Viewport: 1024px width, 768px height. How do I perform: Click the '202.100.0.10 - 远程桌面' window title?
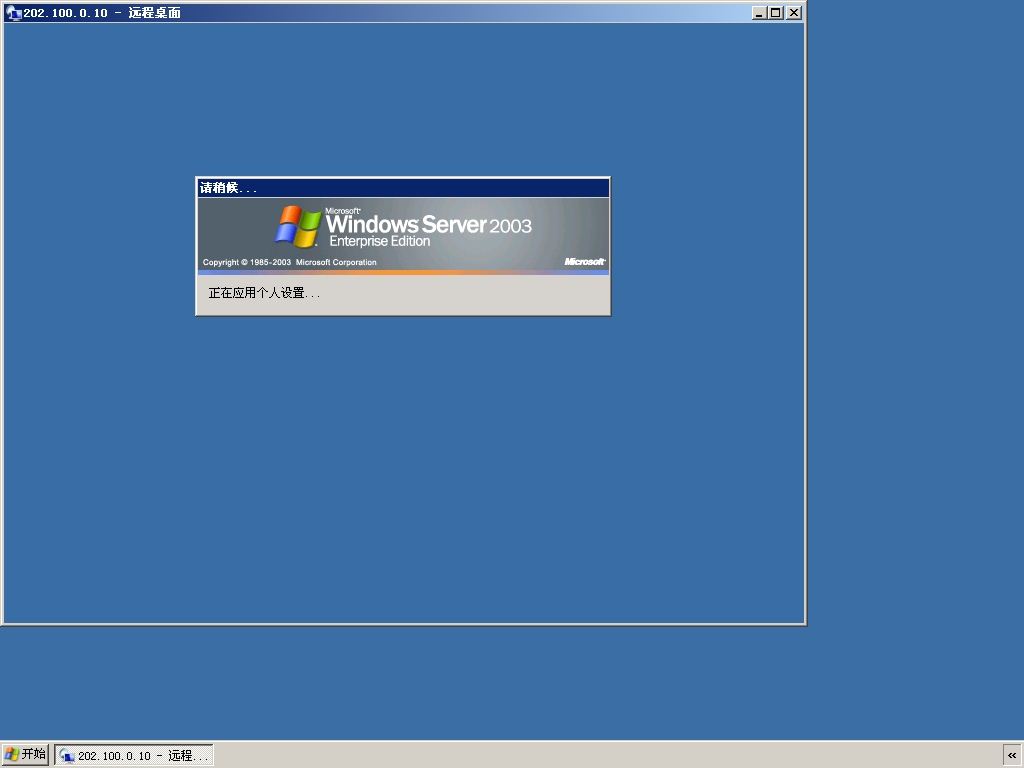(x=102, y=12)
